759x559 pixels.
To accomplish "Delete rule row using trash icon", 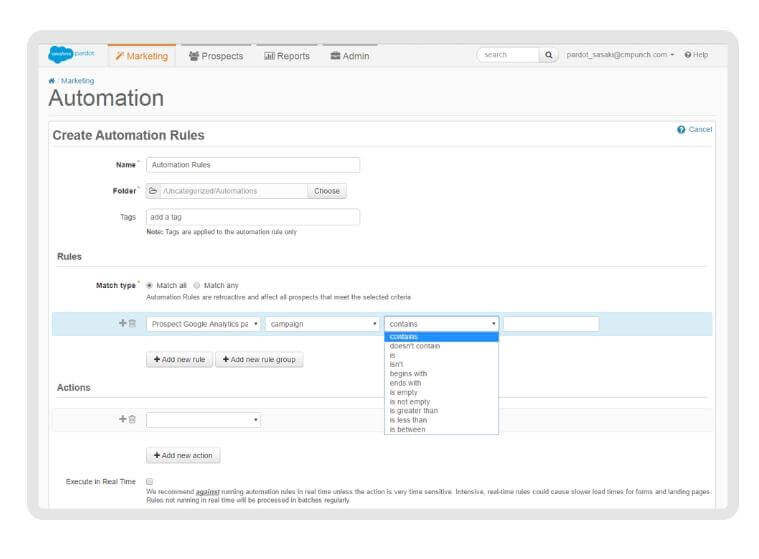I will 132,324.
